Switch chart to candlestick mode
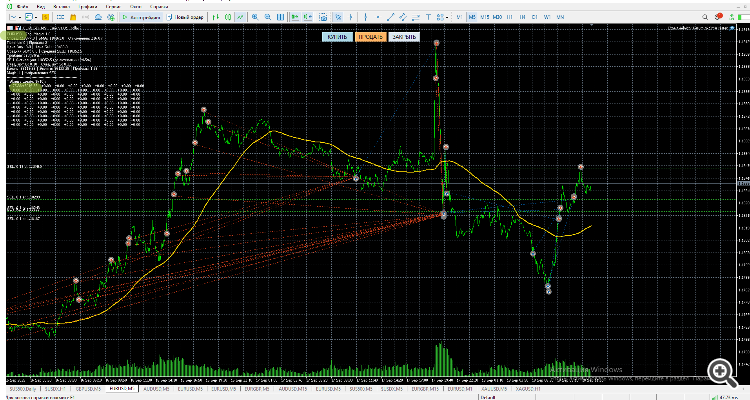 (x=228, y=17)
